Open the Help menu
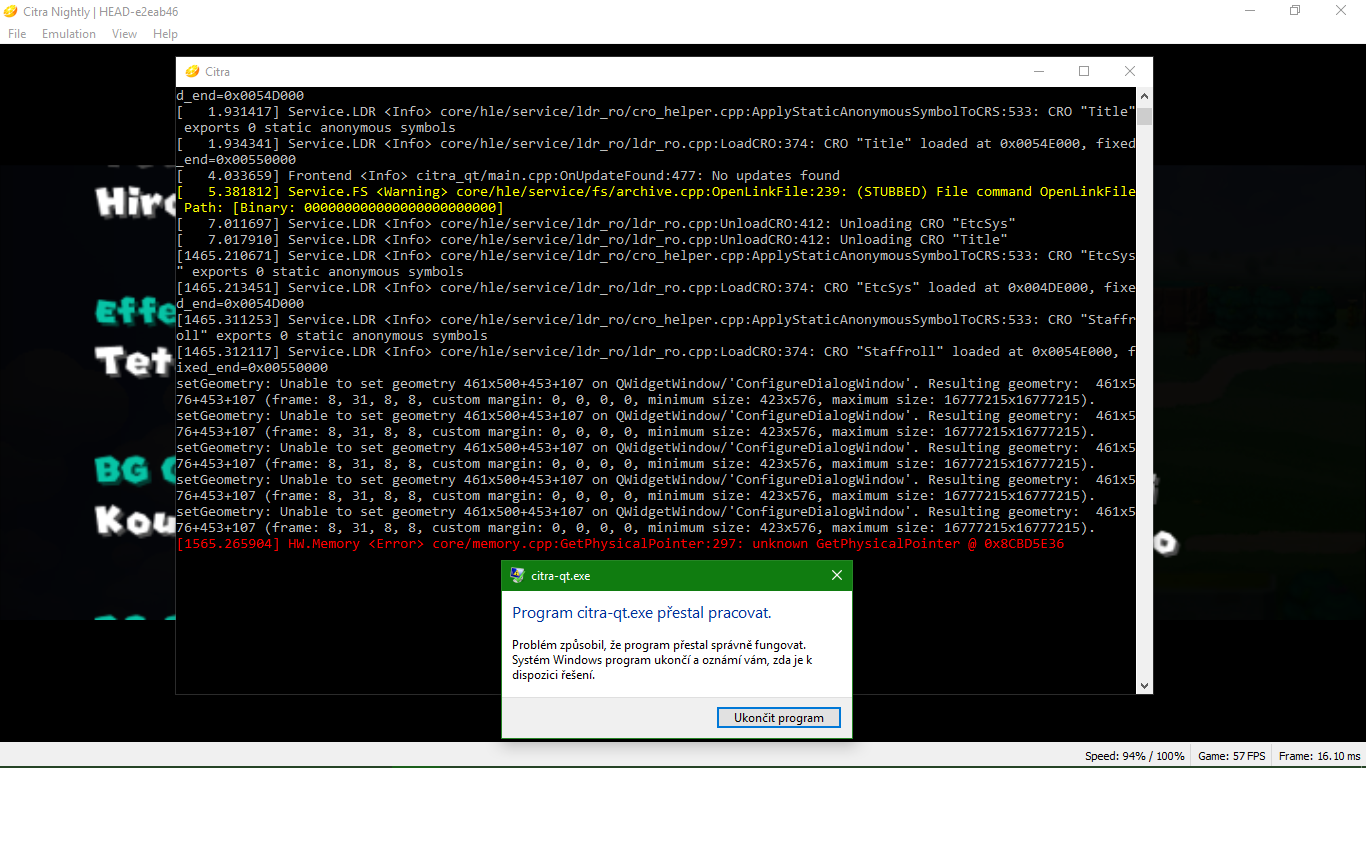 (165, 34)
